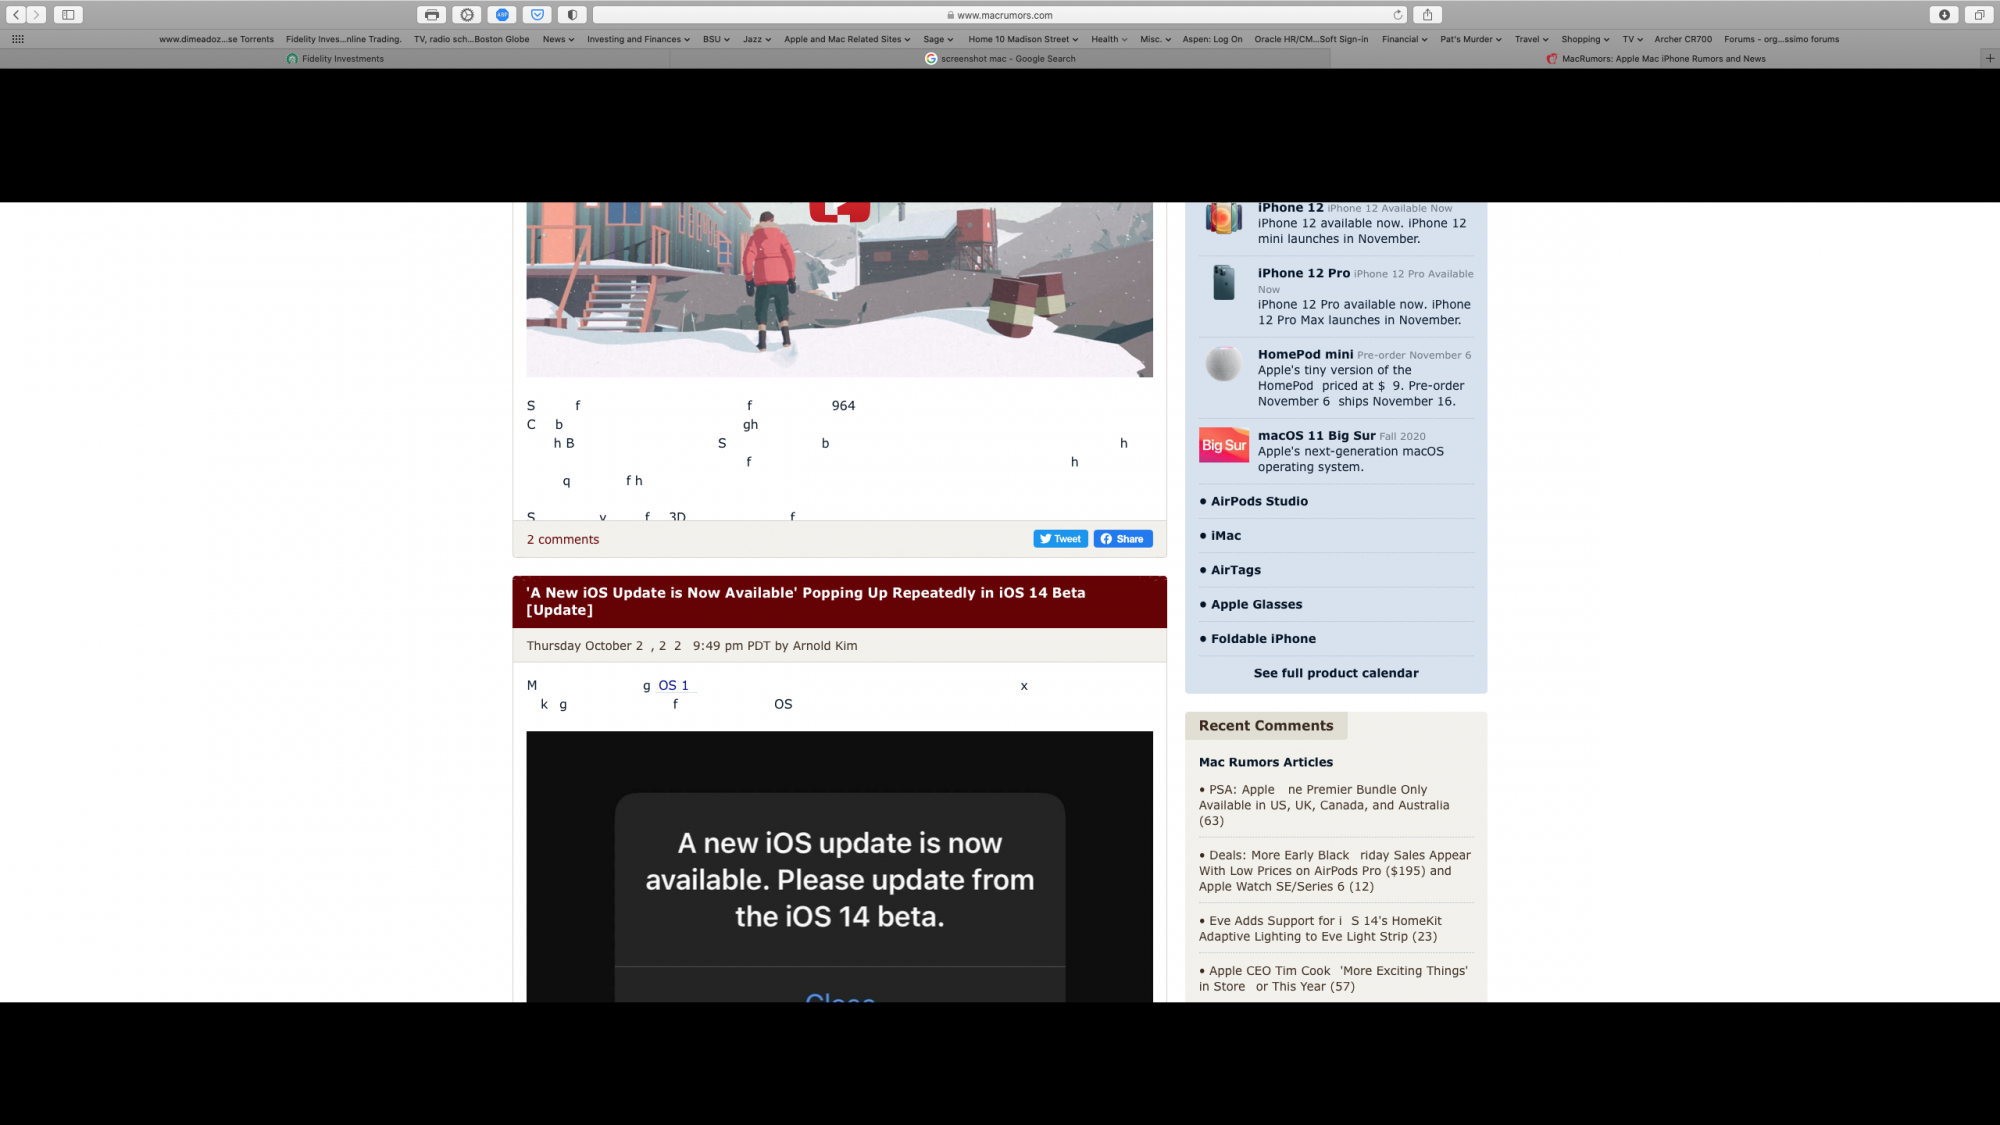Open the iMac roundup link
Image resolution: width=2000 pixels, height=1125 pixels.
1226,535
